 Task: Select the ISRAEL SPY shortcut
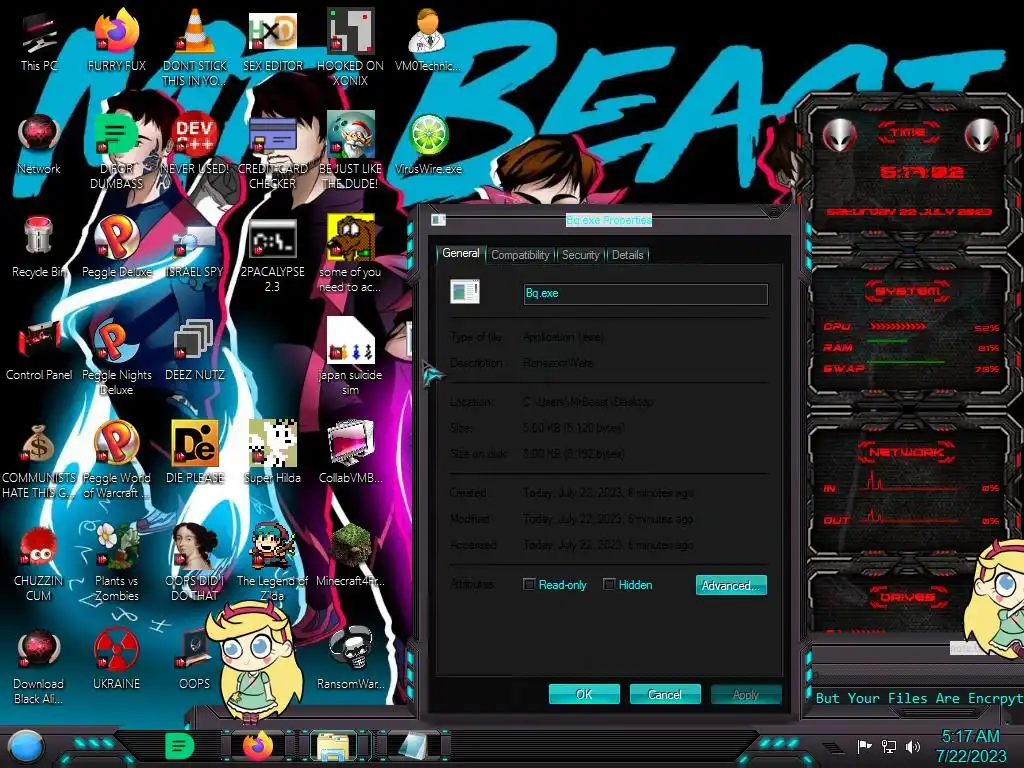pos(195,247)
